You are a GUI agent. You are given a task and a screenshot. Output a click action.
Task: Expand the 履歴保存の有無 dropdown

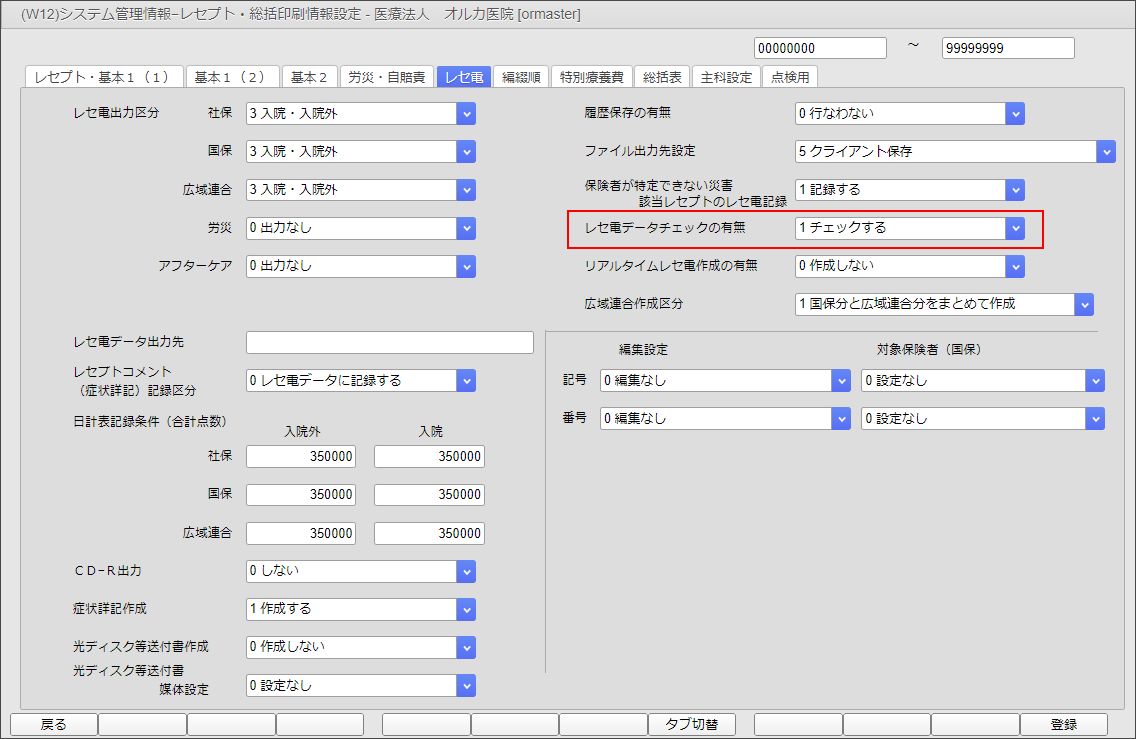[1016, 114]
